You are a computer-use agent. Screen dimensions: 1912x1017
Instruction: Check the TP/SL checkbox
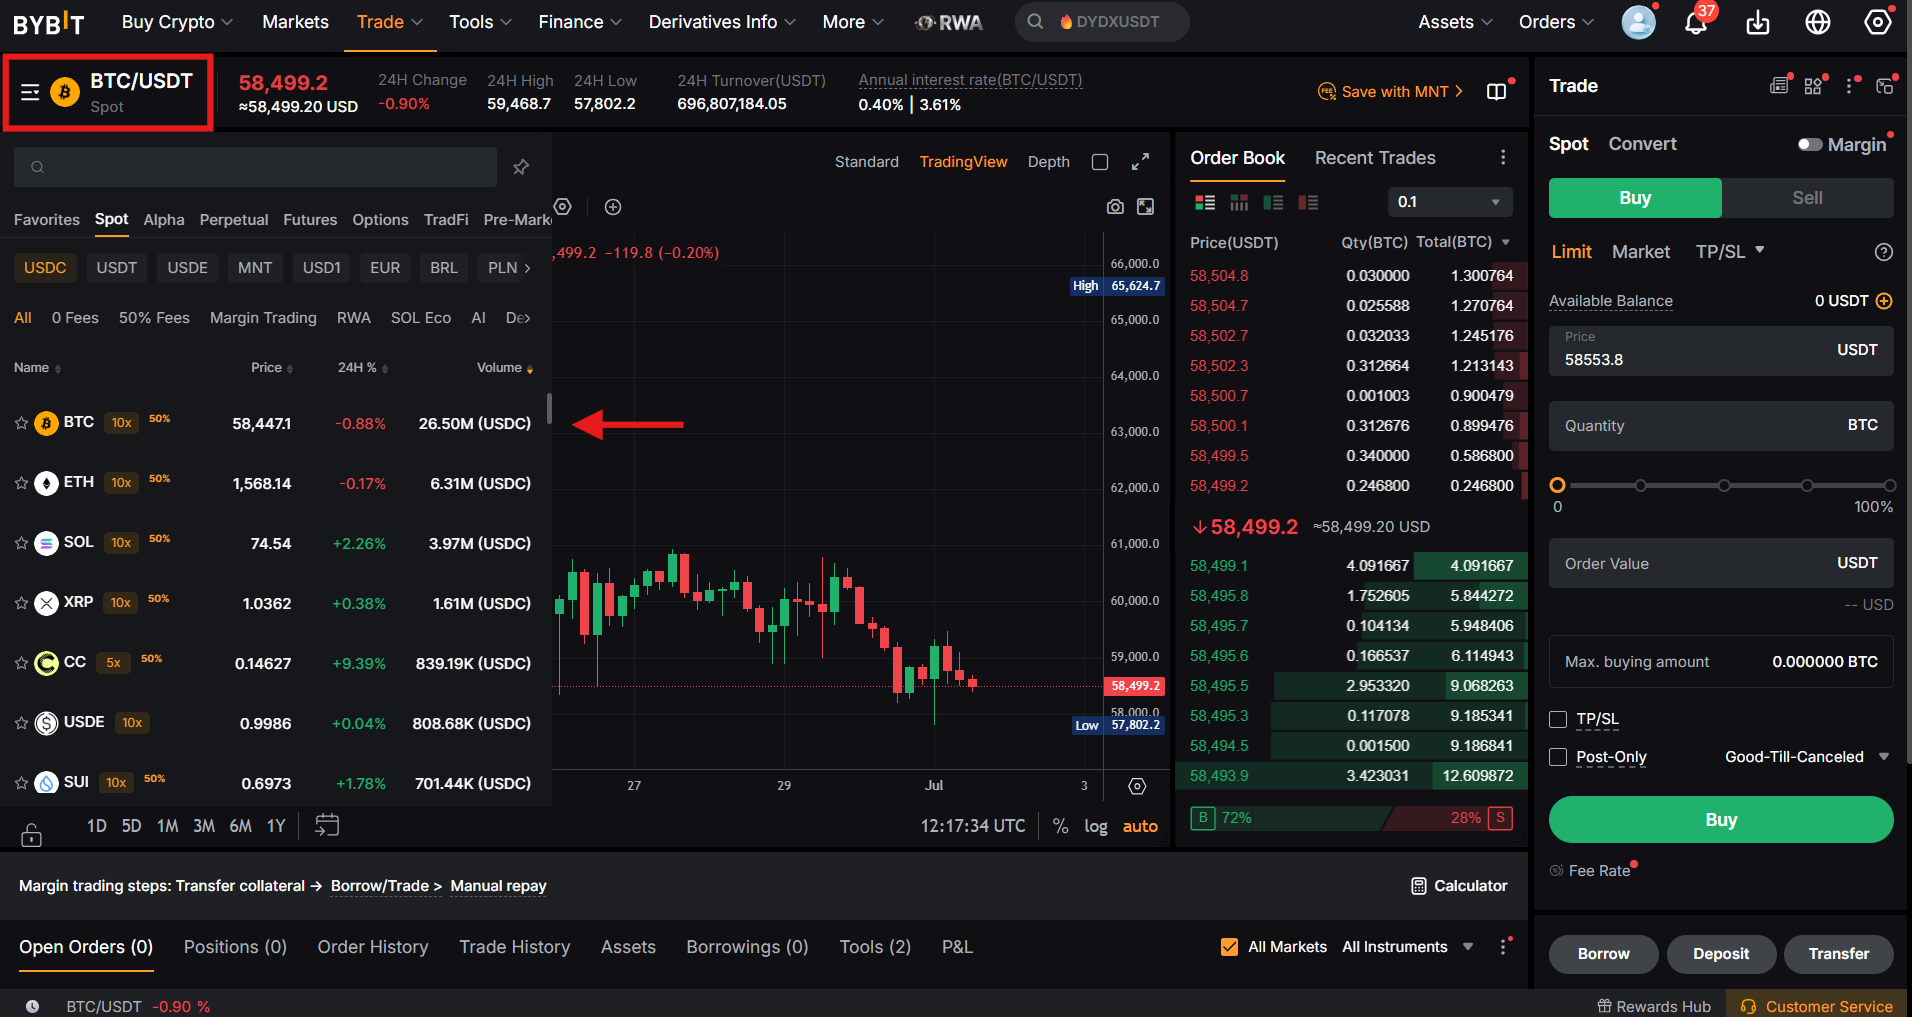[1558, 719]
